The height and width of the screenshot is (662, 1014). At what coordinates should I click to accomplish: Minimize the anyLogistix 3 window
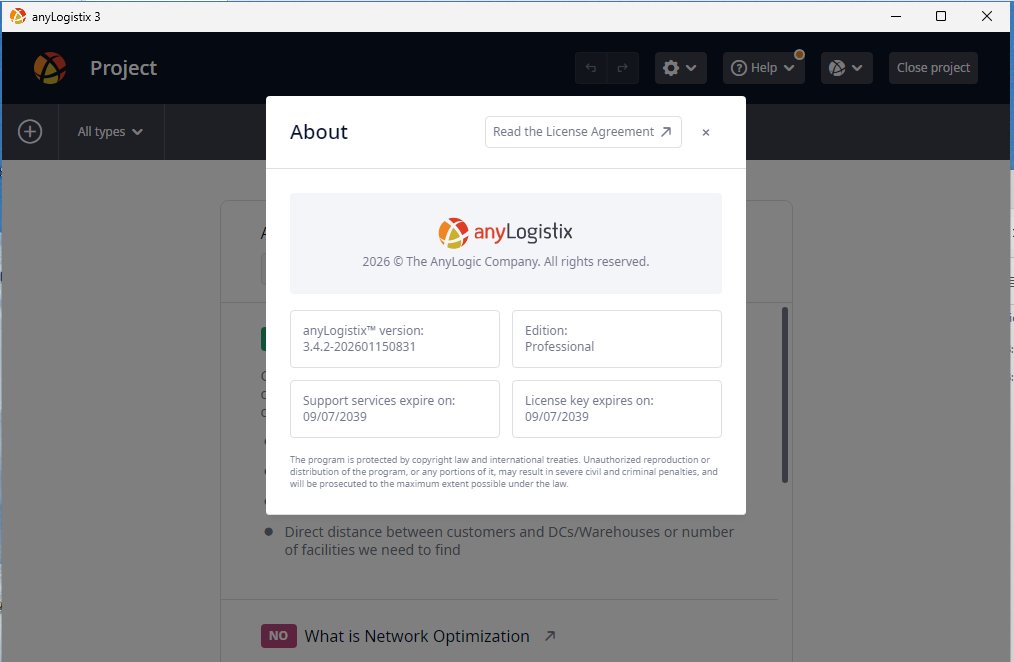pyautogui.click(x=896, y=16)
